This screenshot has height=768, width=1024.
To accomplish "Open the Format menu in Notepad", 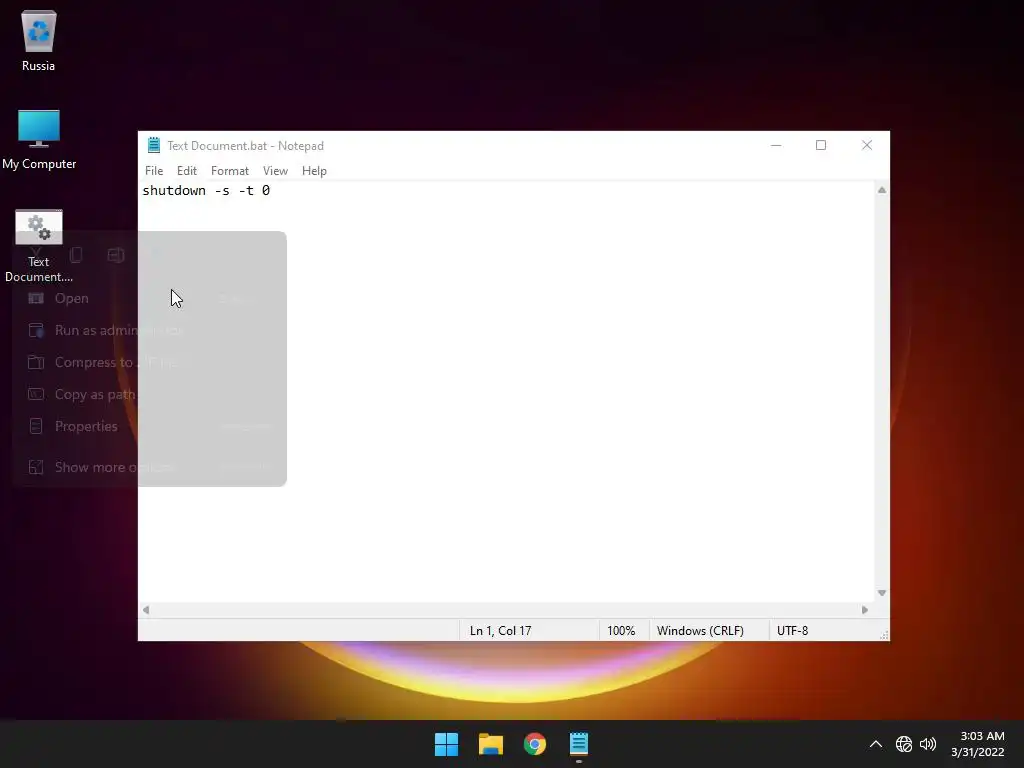I will tap(230, 170).
